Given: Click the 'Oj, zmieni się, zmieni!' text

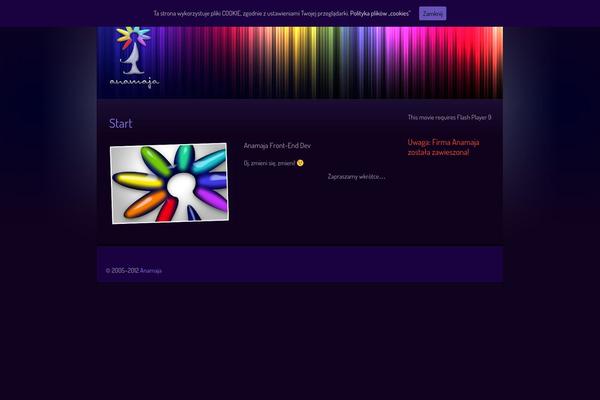Looking at the screenshot, I should pyautogui.click(x=269, y=163).
